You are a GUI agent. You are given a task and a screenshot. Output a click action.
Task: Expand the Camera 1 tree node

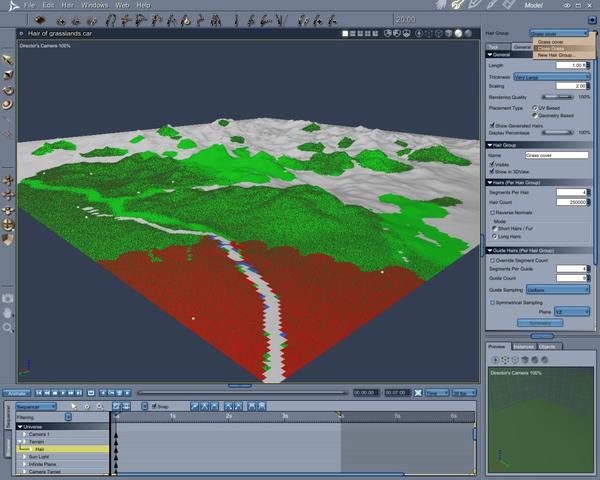coord(24,434)
